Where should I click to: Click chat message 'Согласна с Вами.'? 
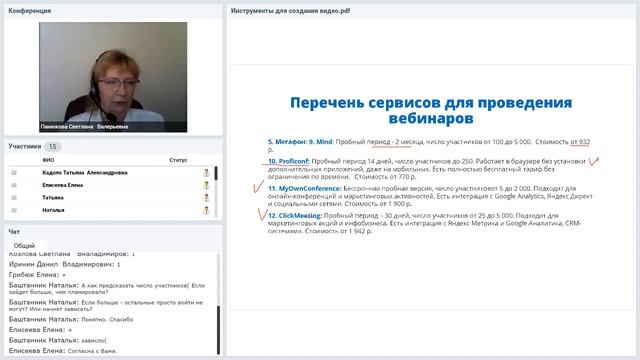63,351
